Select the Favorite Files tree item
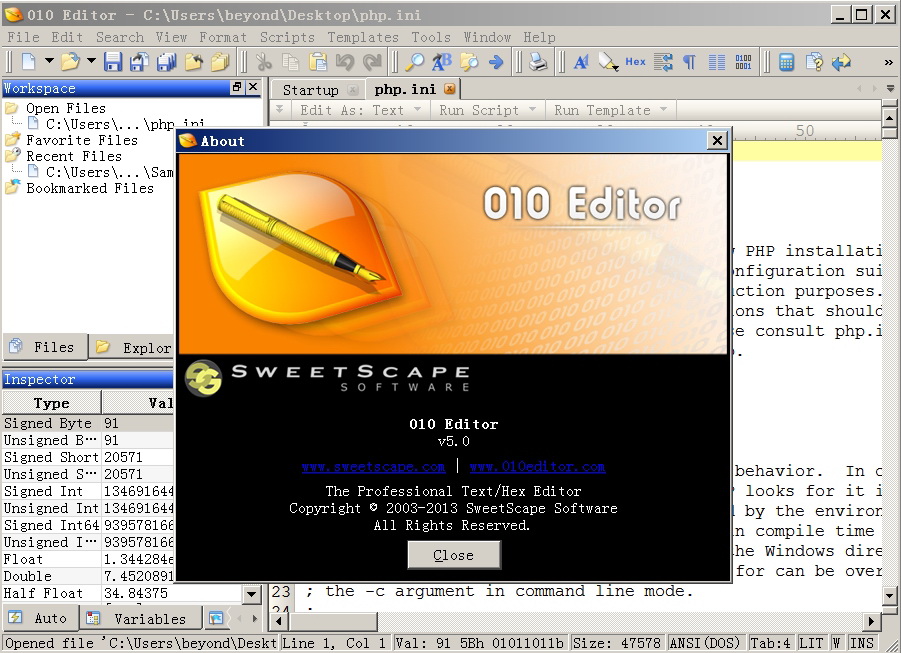 coord(82,140)
